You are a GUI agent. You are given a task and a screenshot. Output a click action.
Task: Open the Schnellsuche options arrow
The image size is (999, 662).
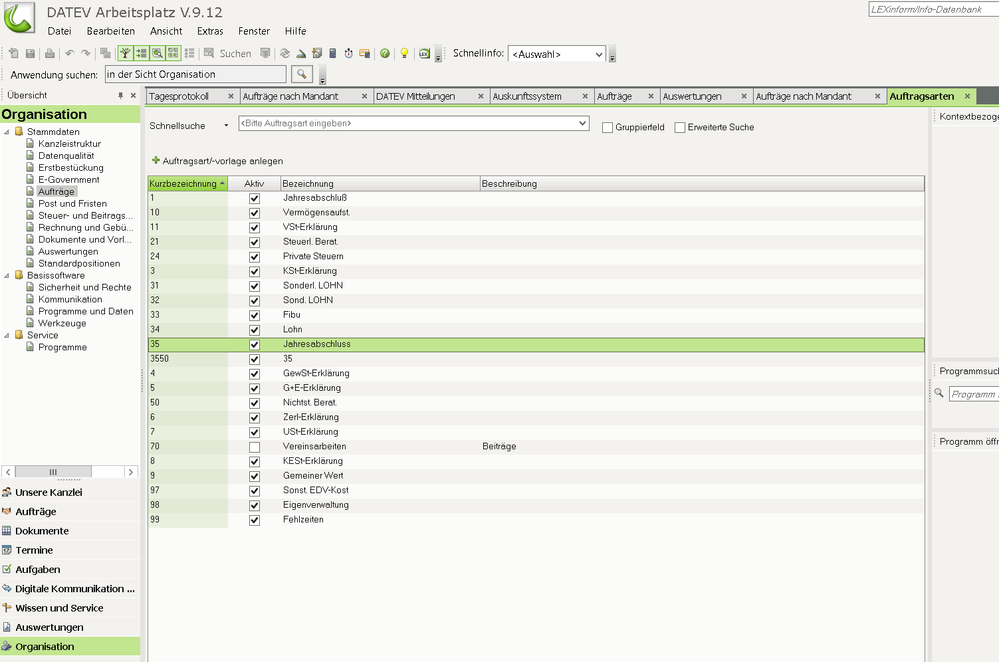tap(226, 126)
